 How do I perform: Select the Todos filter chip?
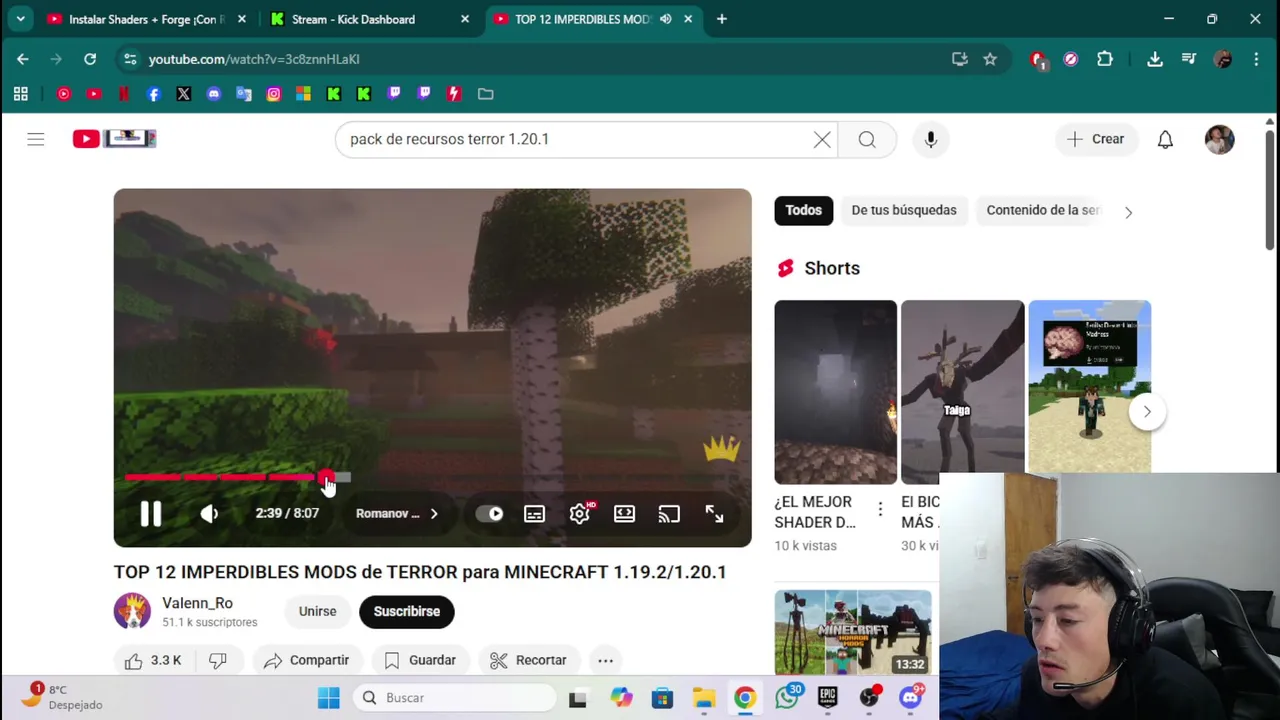pos(803,210)
